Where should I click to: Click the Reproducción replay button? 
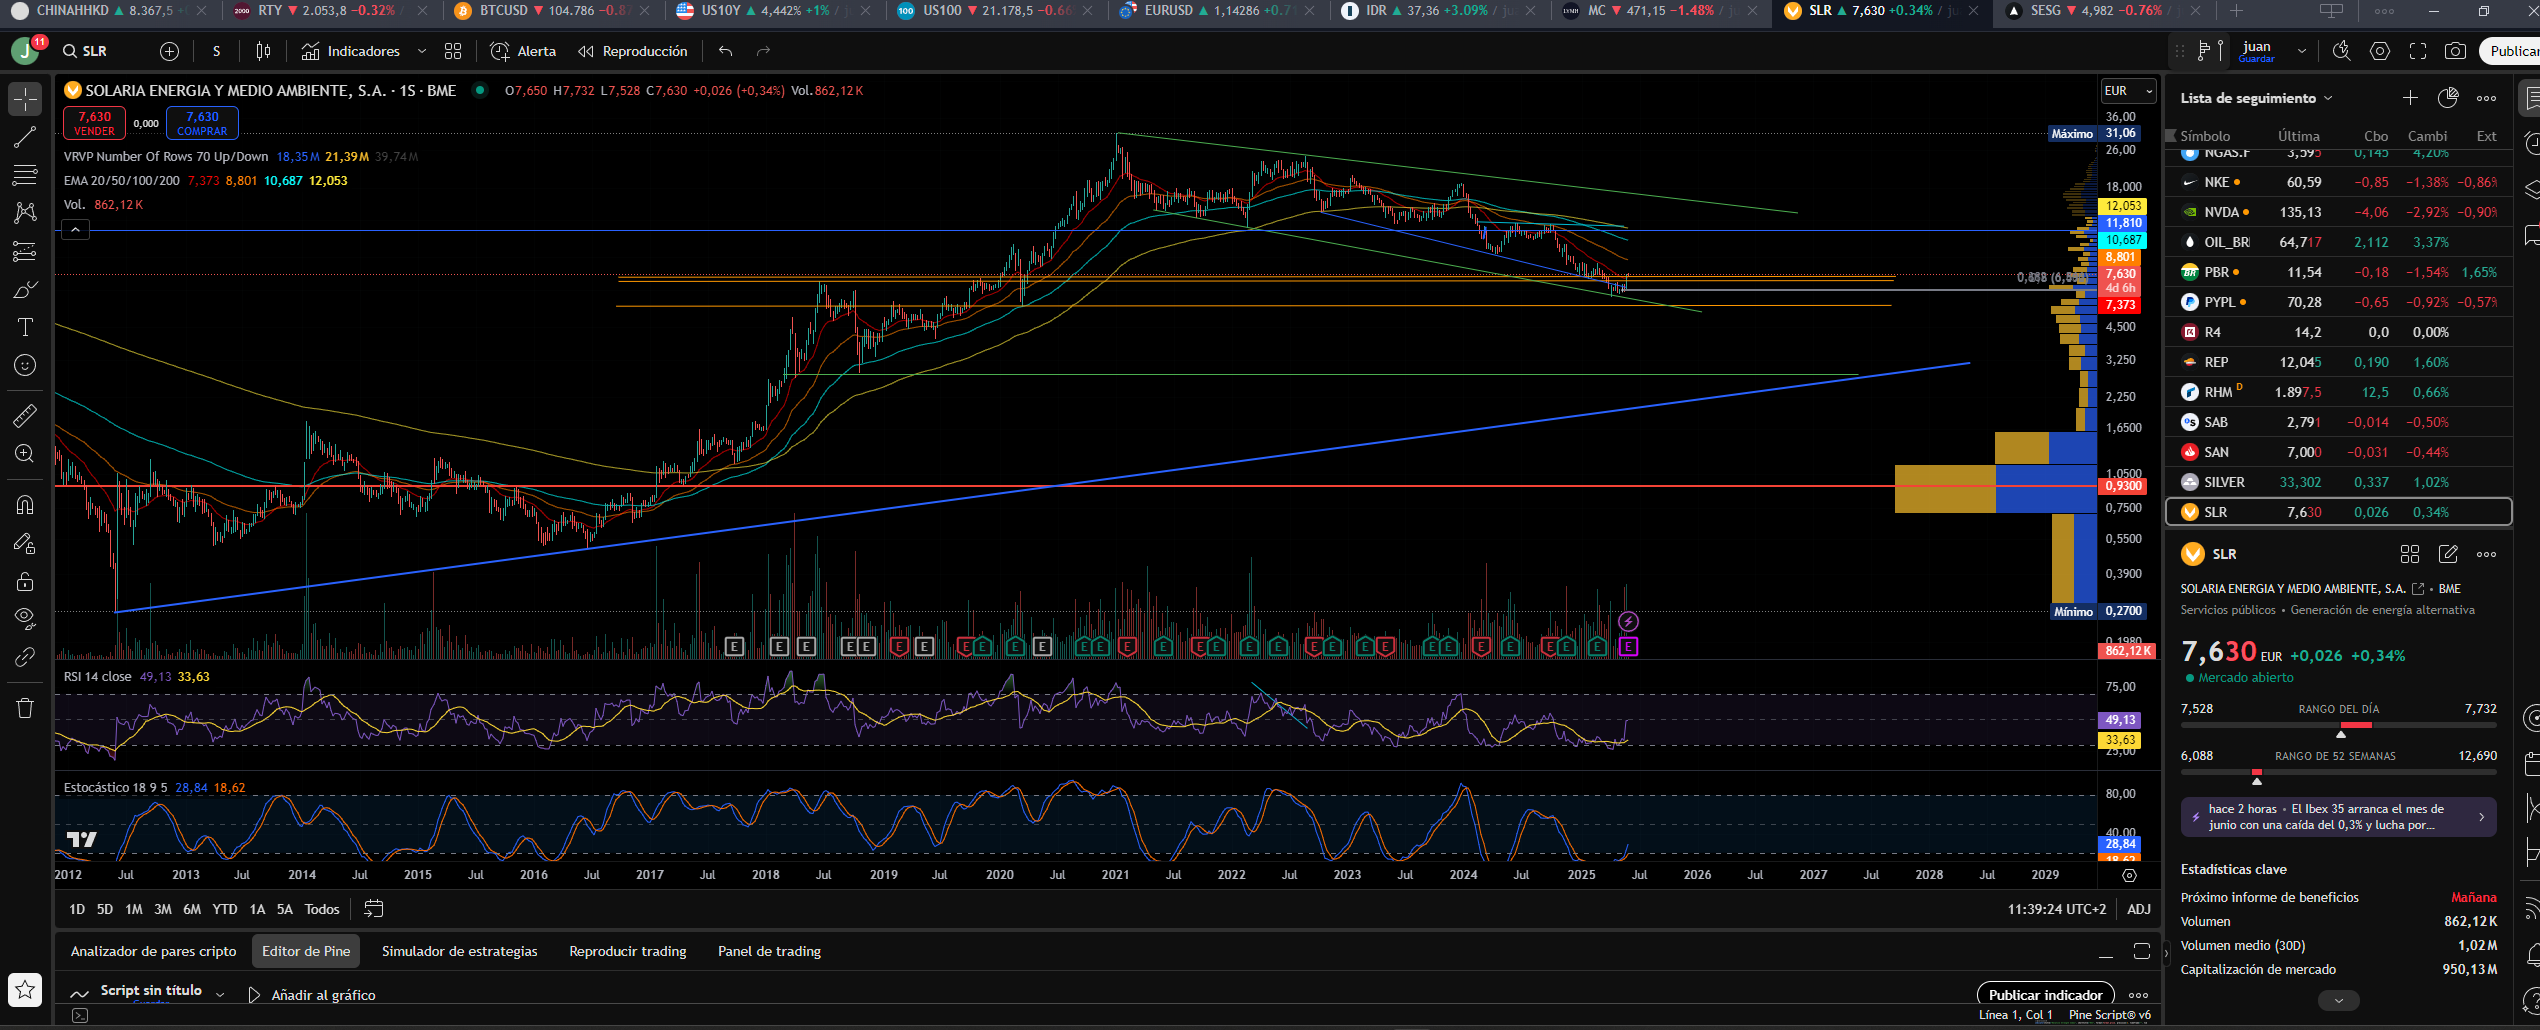tap(633, 51)
